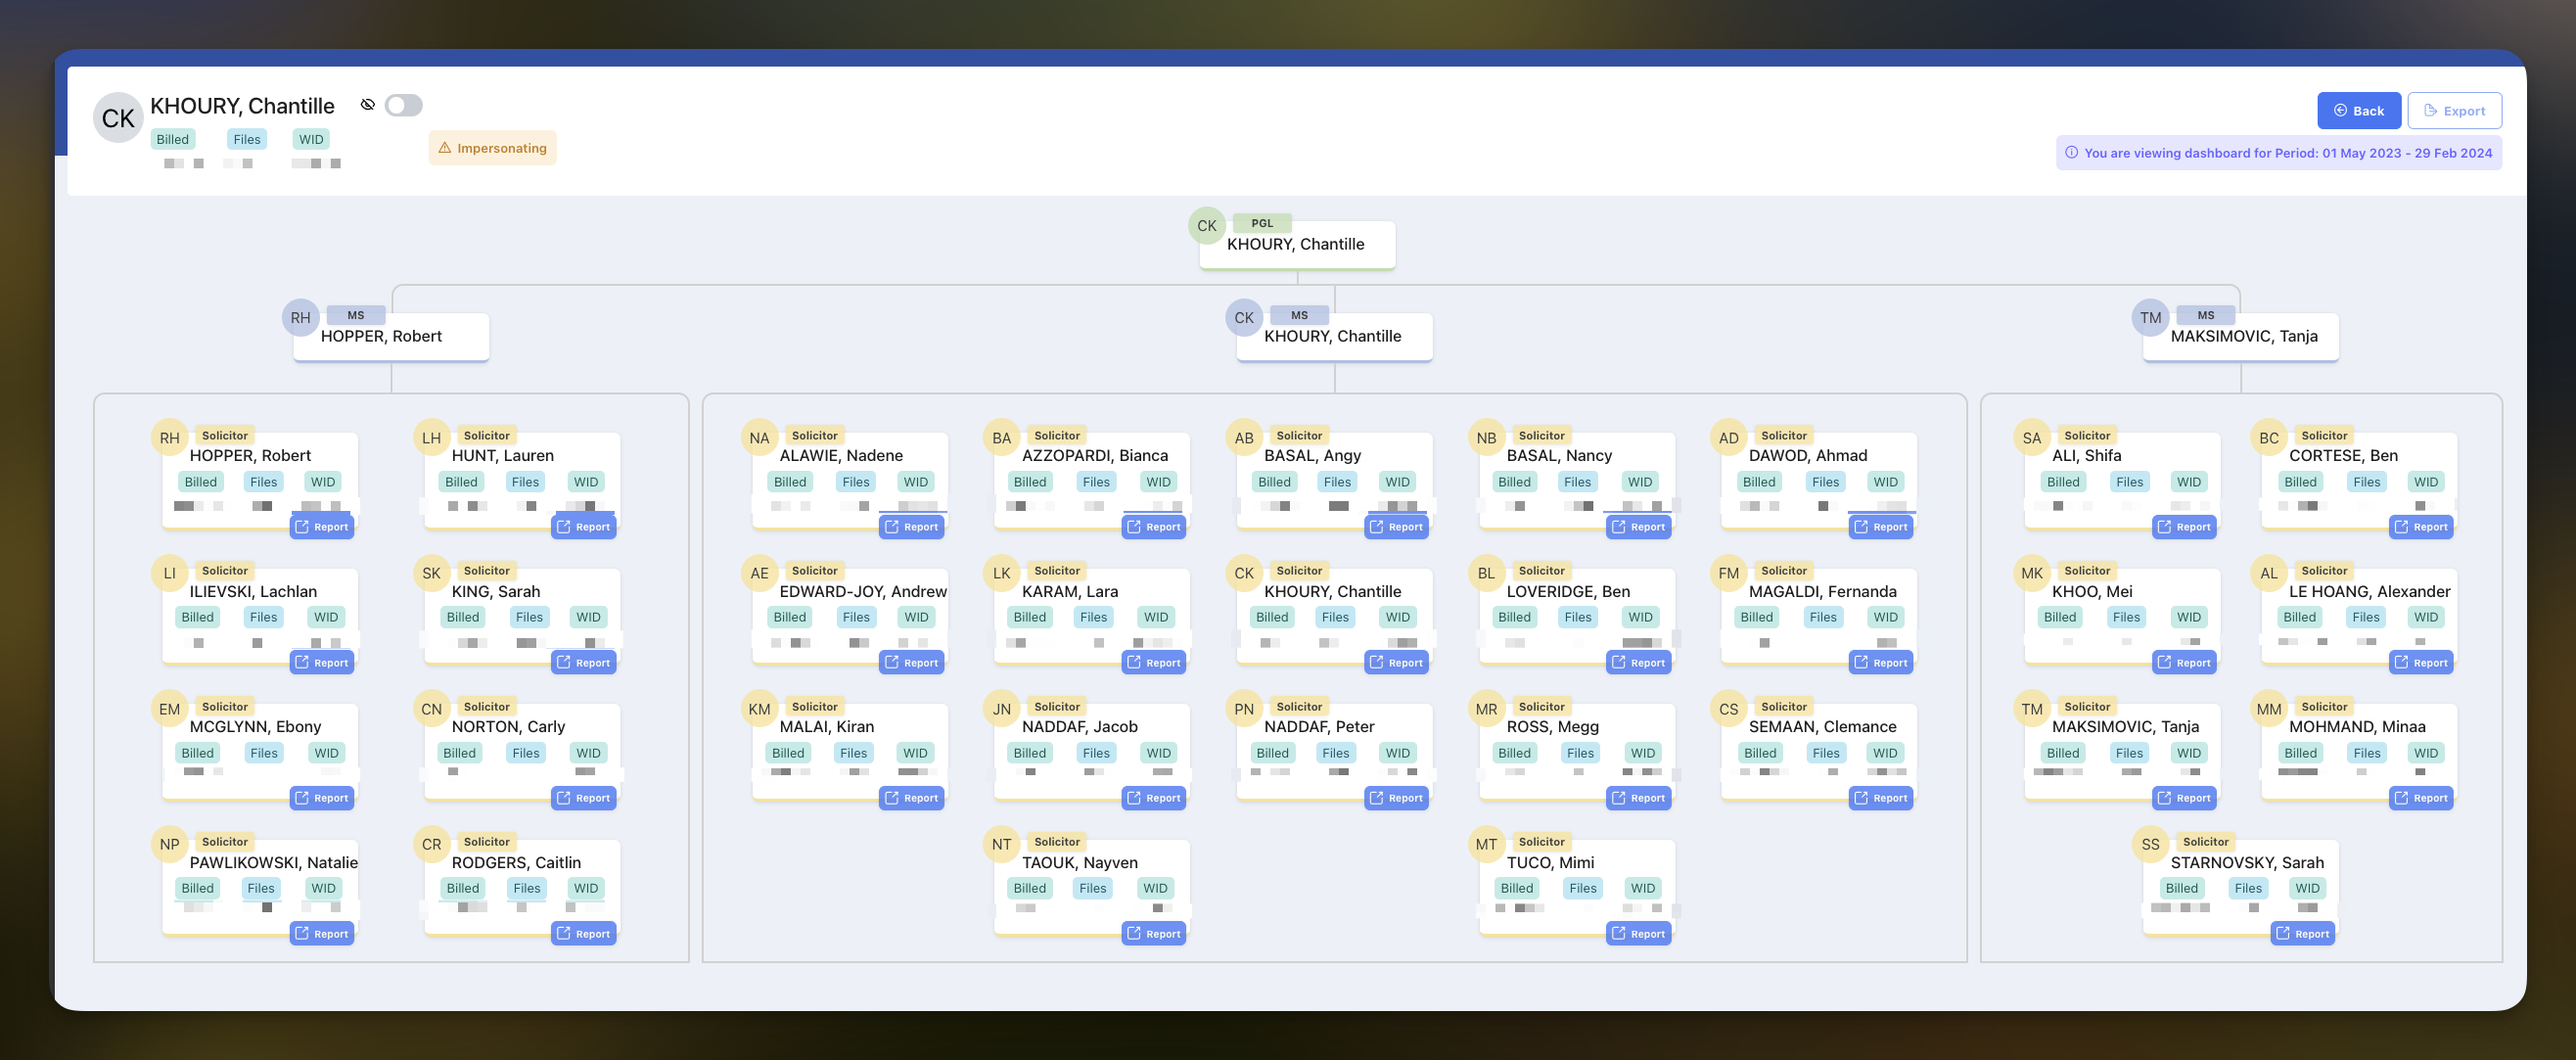Open Report for STARNOVSKY, Sarah
2576x1060 pixels.
(x=2303, y=934)
